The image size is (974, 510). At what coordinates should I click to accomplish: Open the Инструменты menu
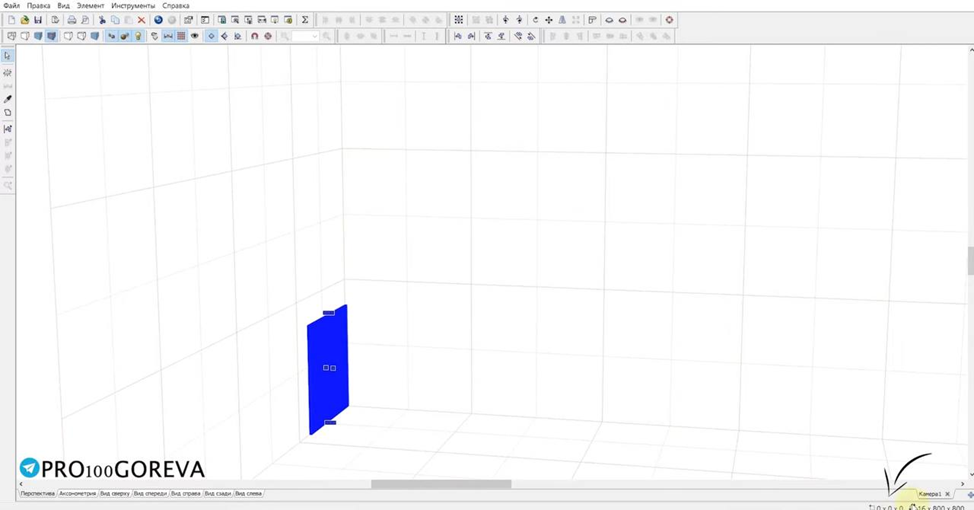click(133, 6)
